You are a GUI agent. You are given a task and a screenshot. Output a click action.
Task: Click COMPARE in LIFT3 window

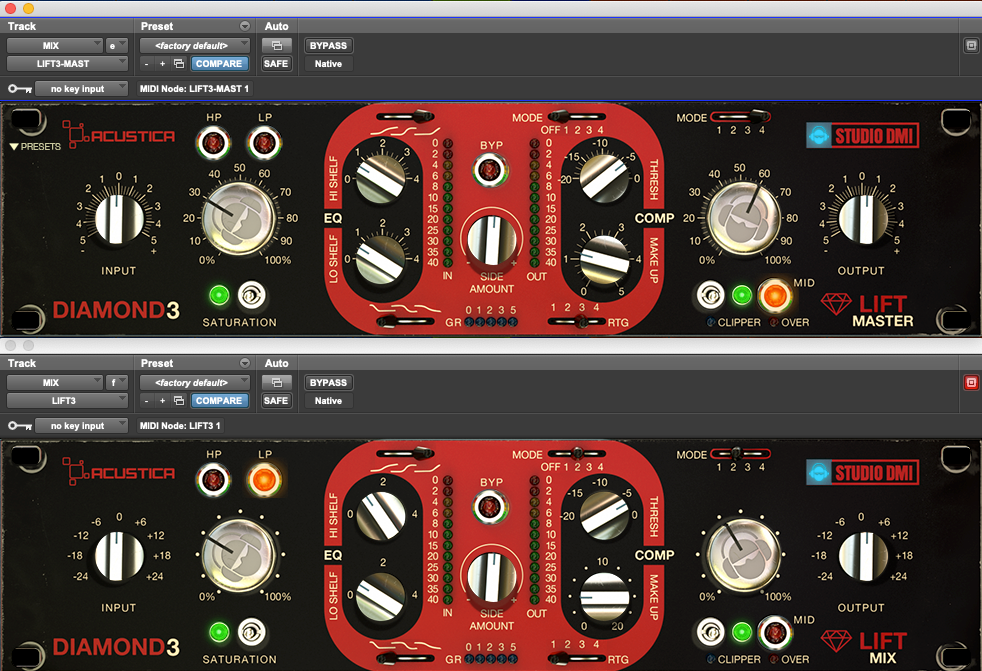[219, 401]
